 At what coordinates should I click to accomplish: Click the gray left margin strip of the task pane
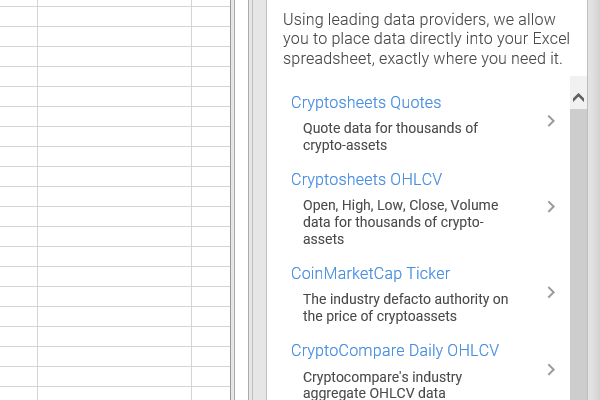(x=259, y=200)
